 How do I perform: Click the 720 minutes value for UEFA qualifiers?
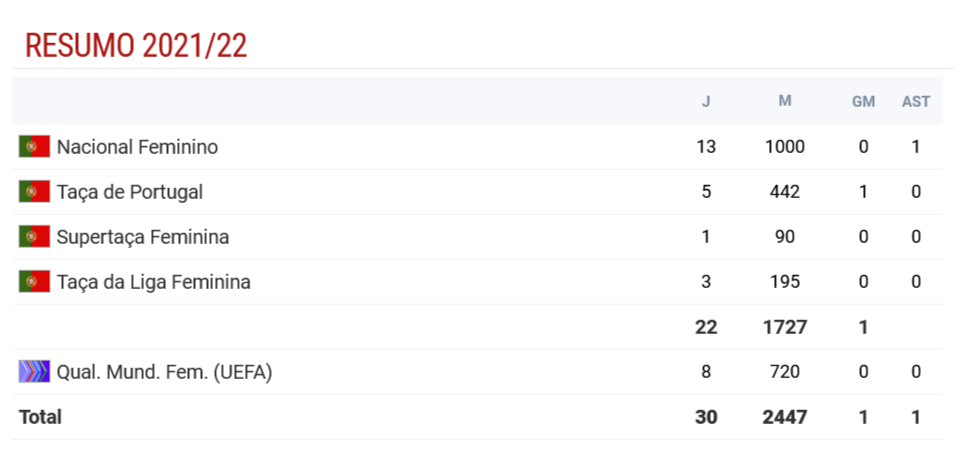click(784, 372)
